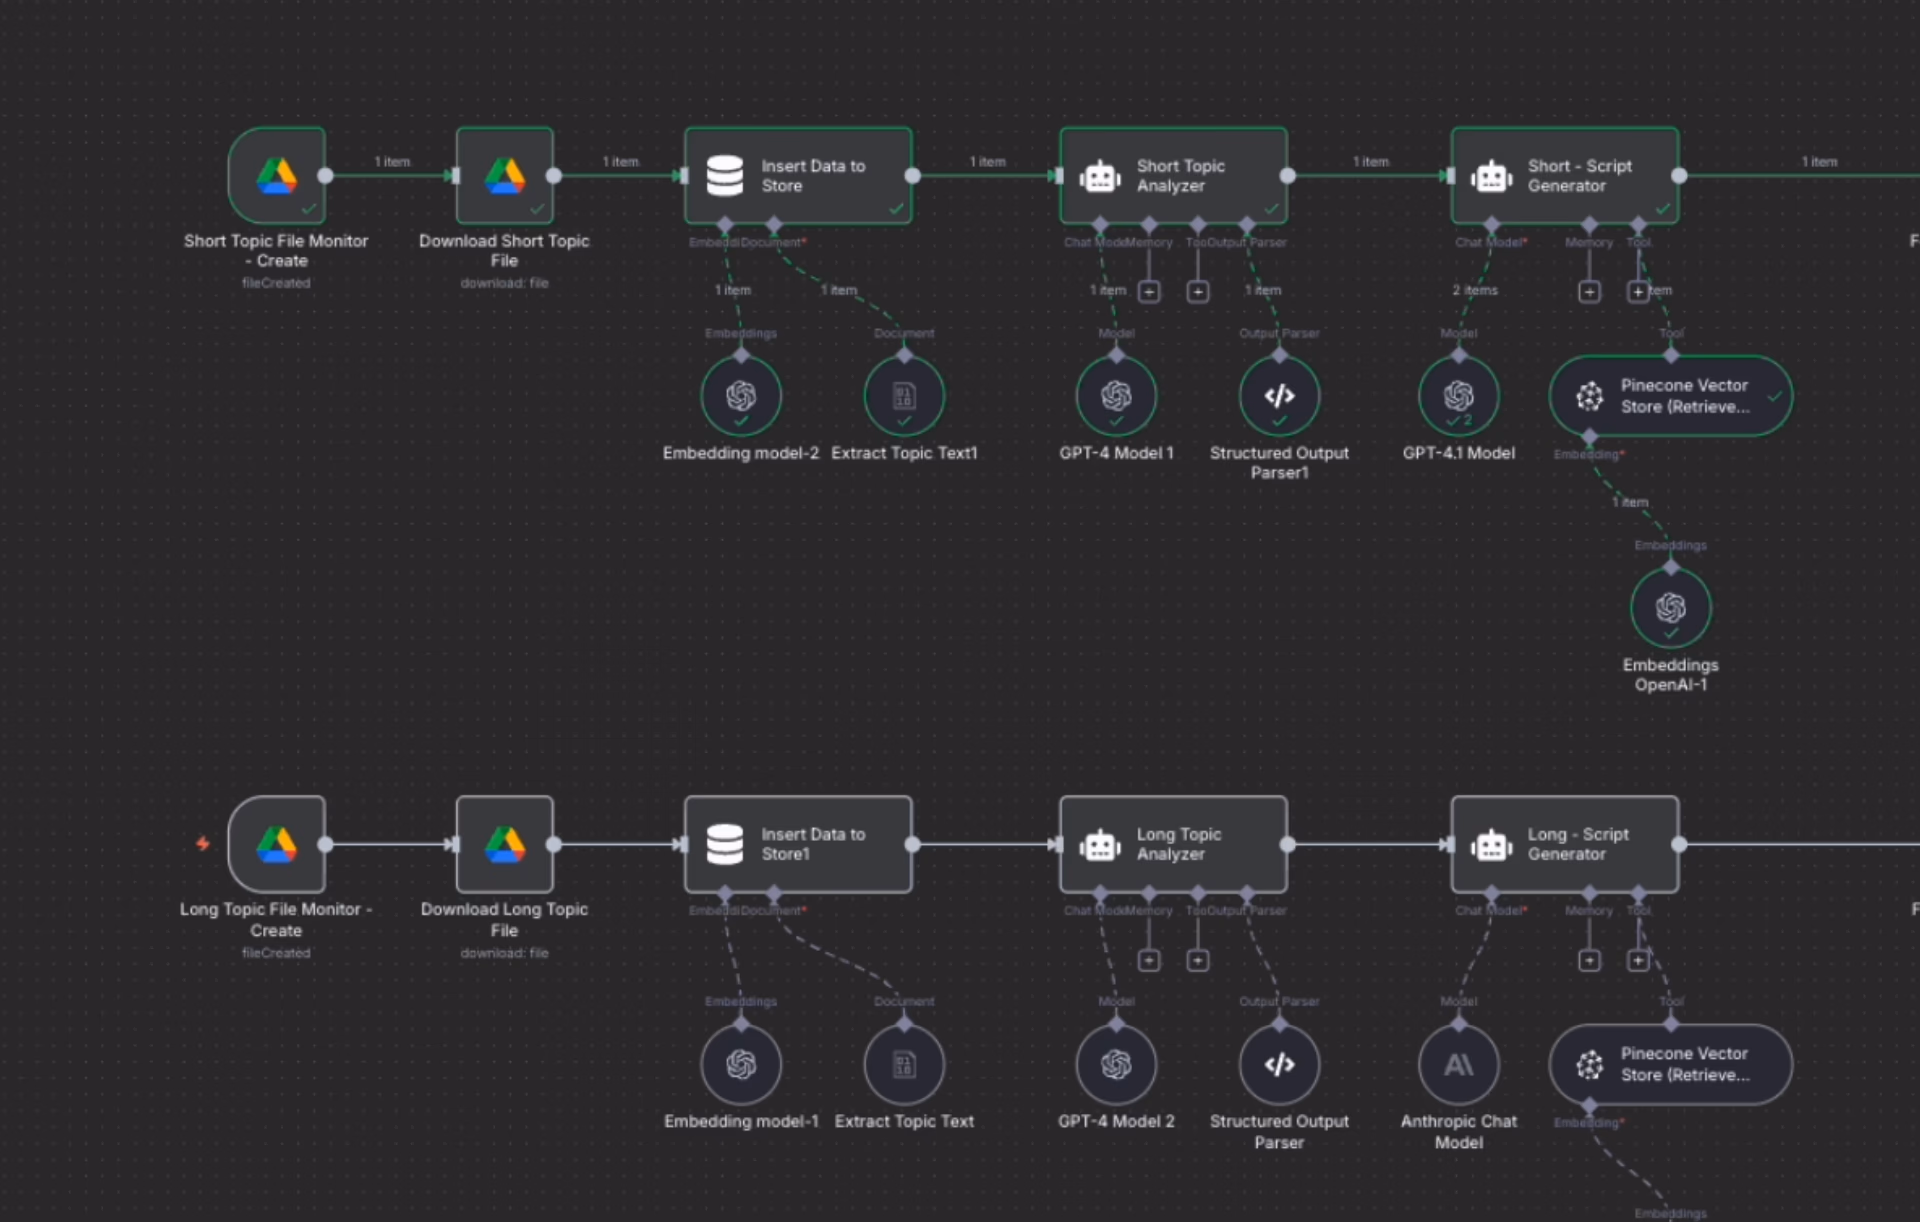The image size is (1920, 1222).
Task: Select the Embedding model-2 OpenAI node
Action: [x=741, y=396]
